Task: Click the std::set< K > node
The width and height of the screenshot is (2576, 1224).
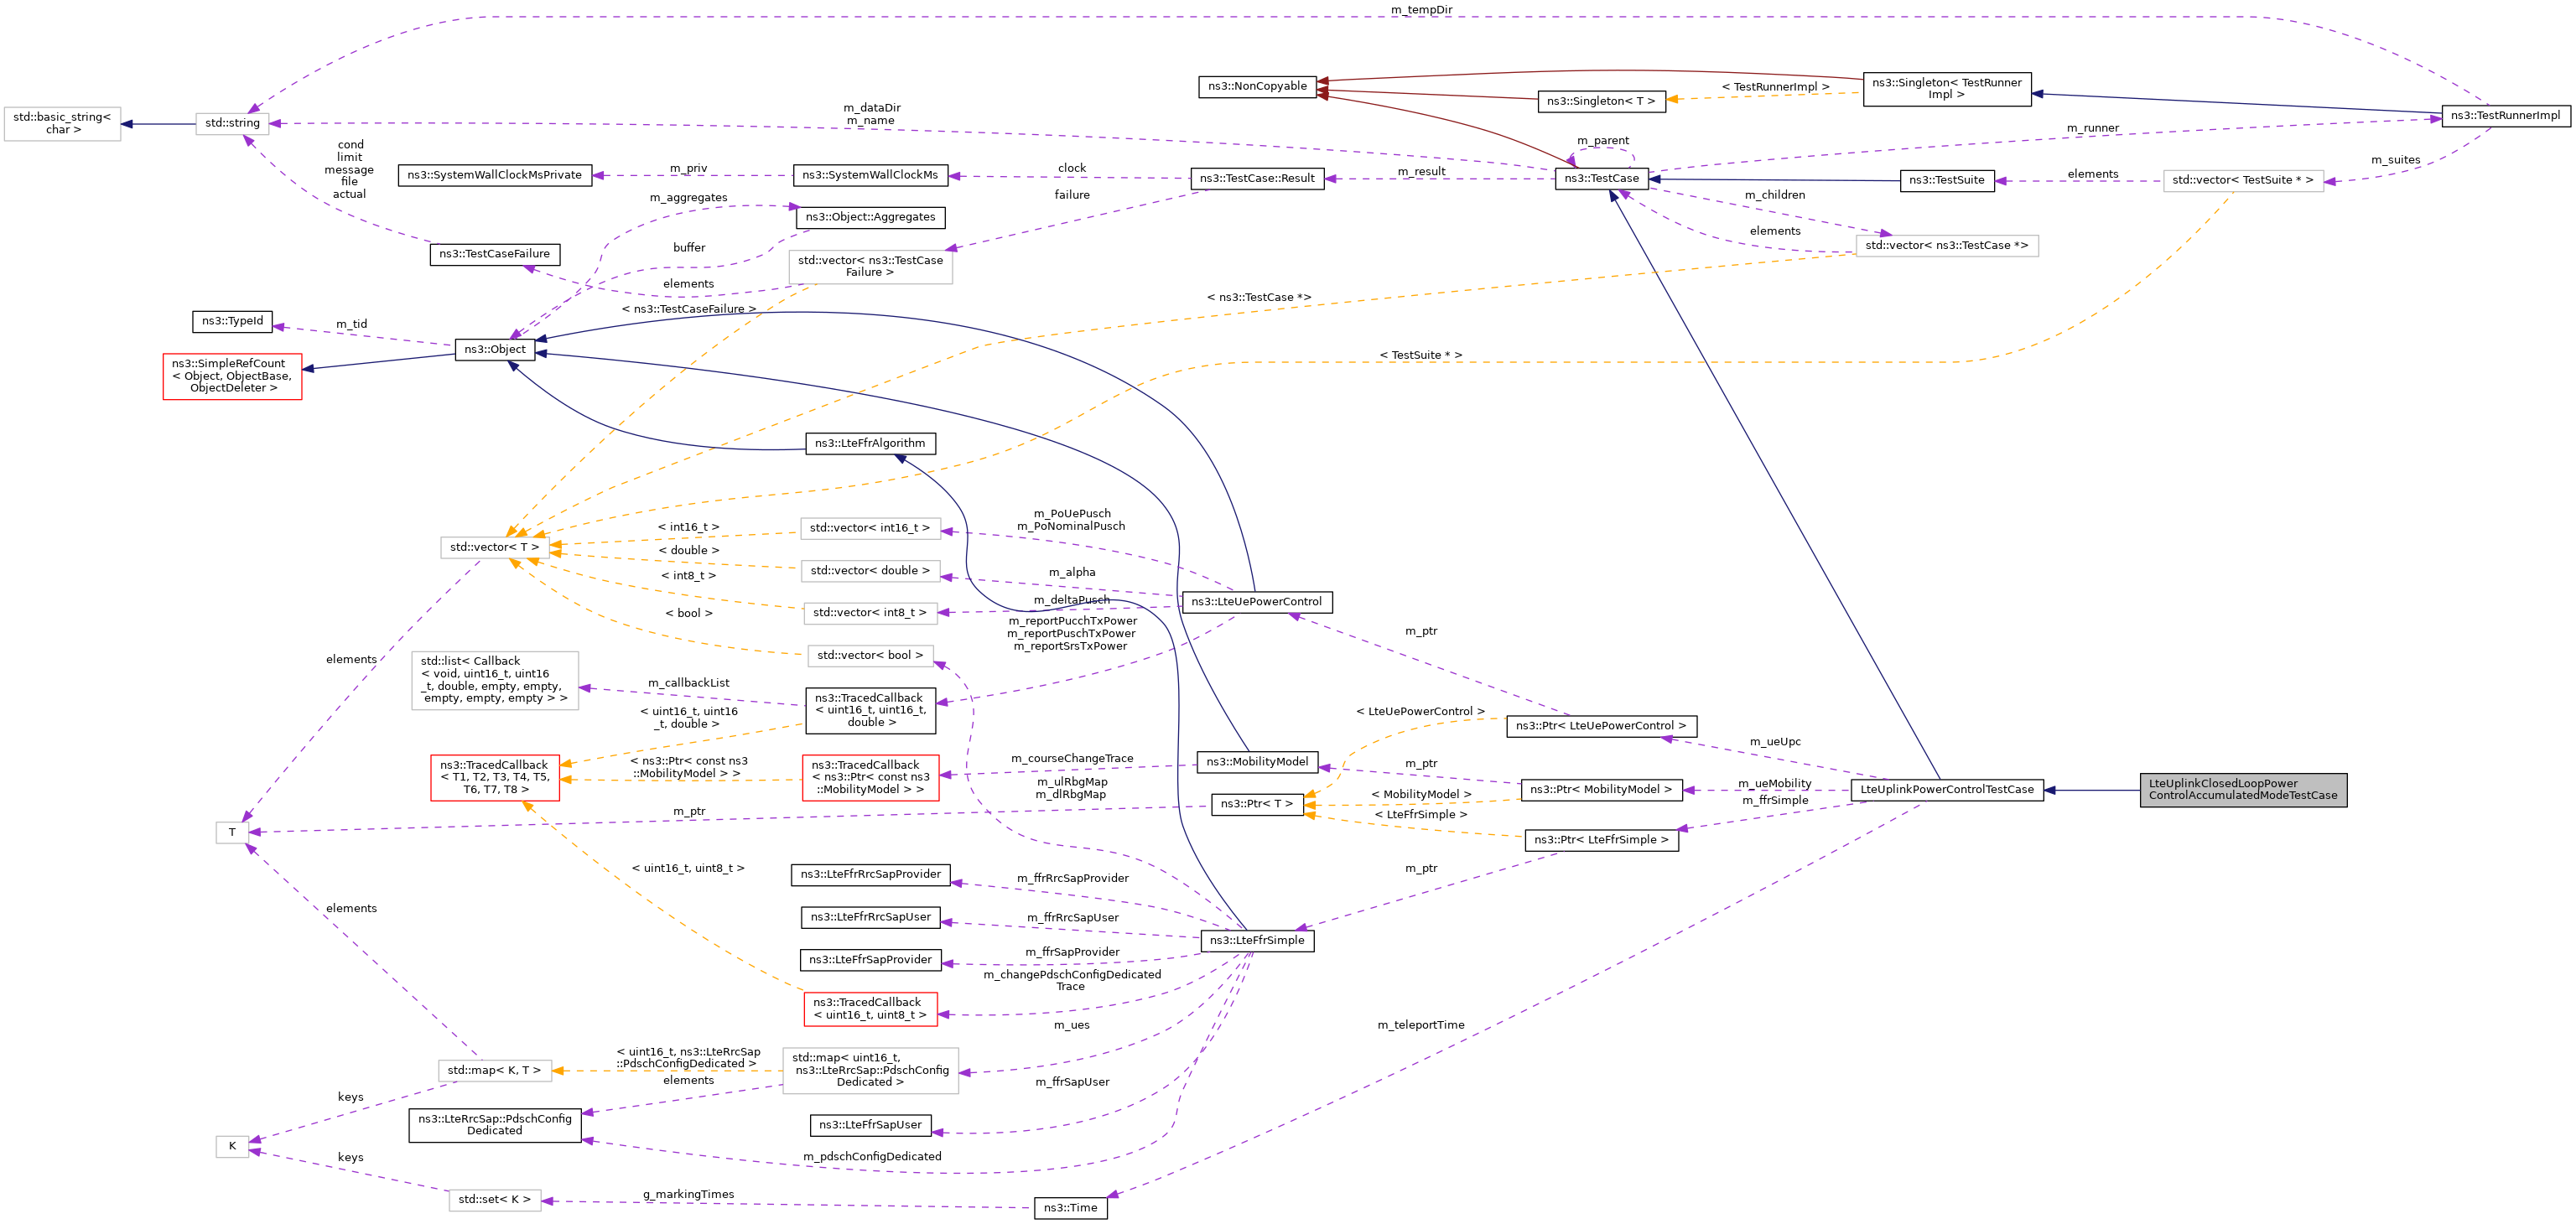Action: tap(494, 1200)
